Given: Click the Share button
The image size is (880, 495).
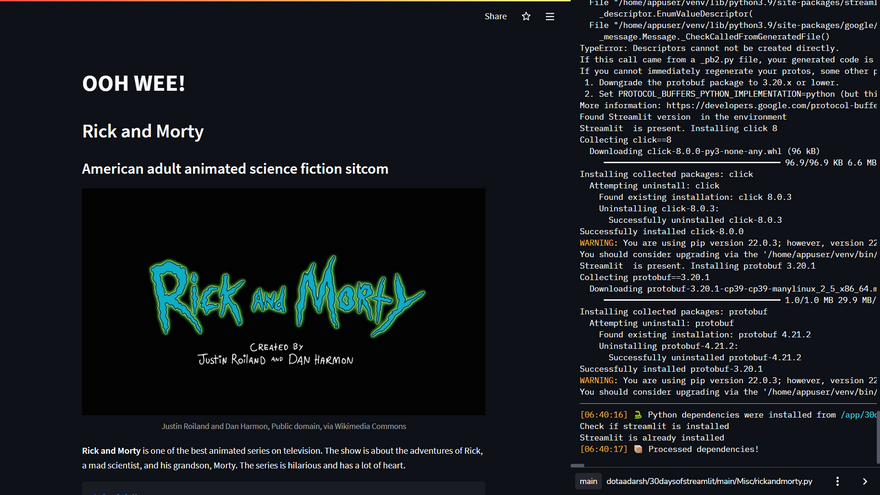Looking at the screenshot, I should tap(495, 16).
